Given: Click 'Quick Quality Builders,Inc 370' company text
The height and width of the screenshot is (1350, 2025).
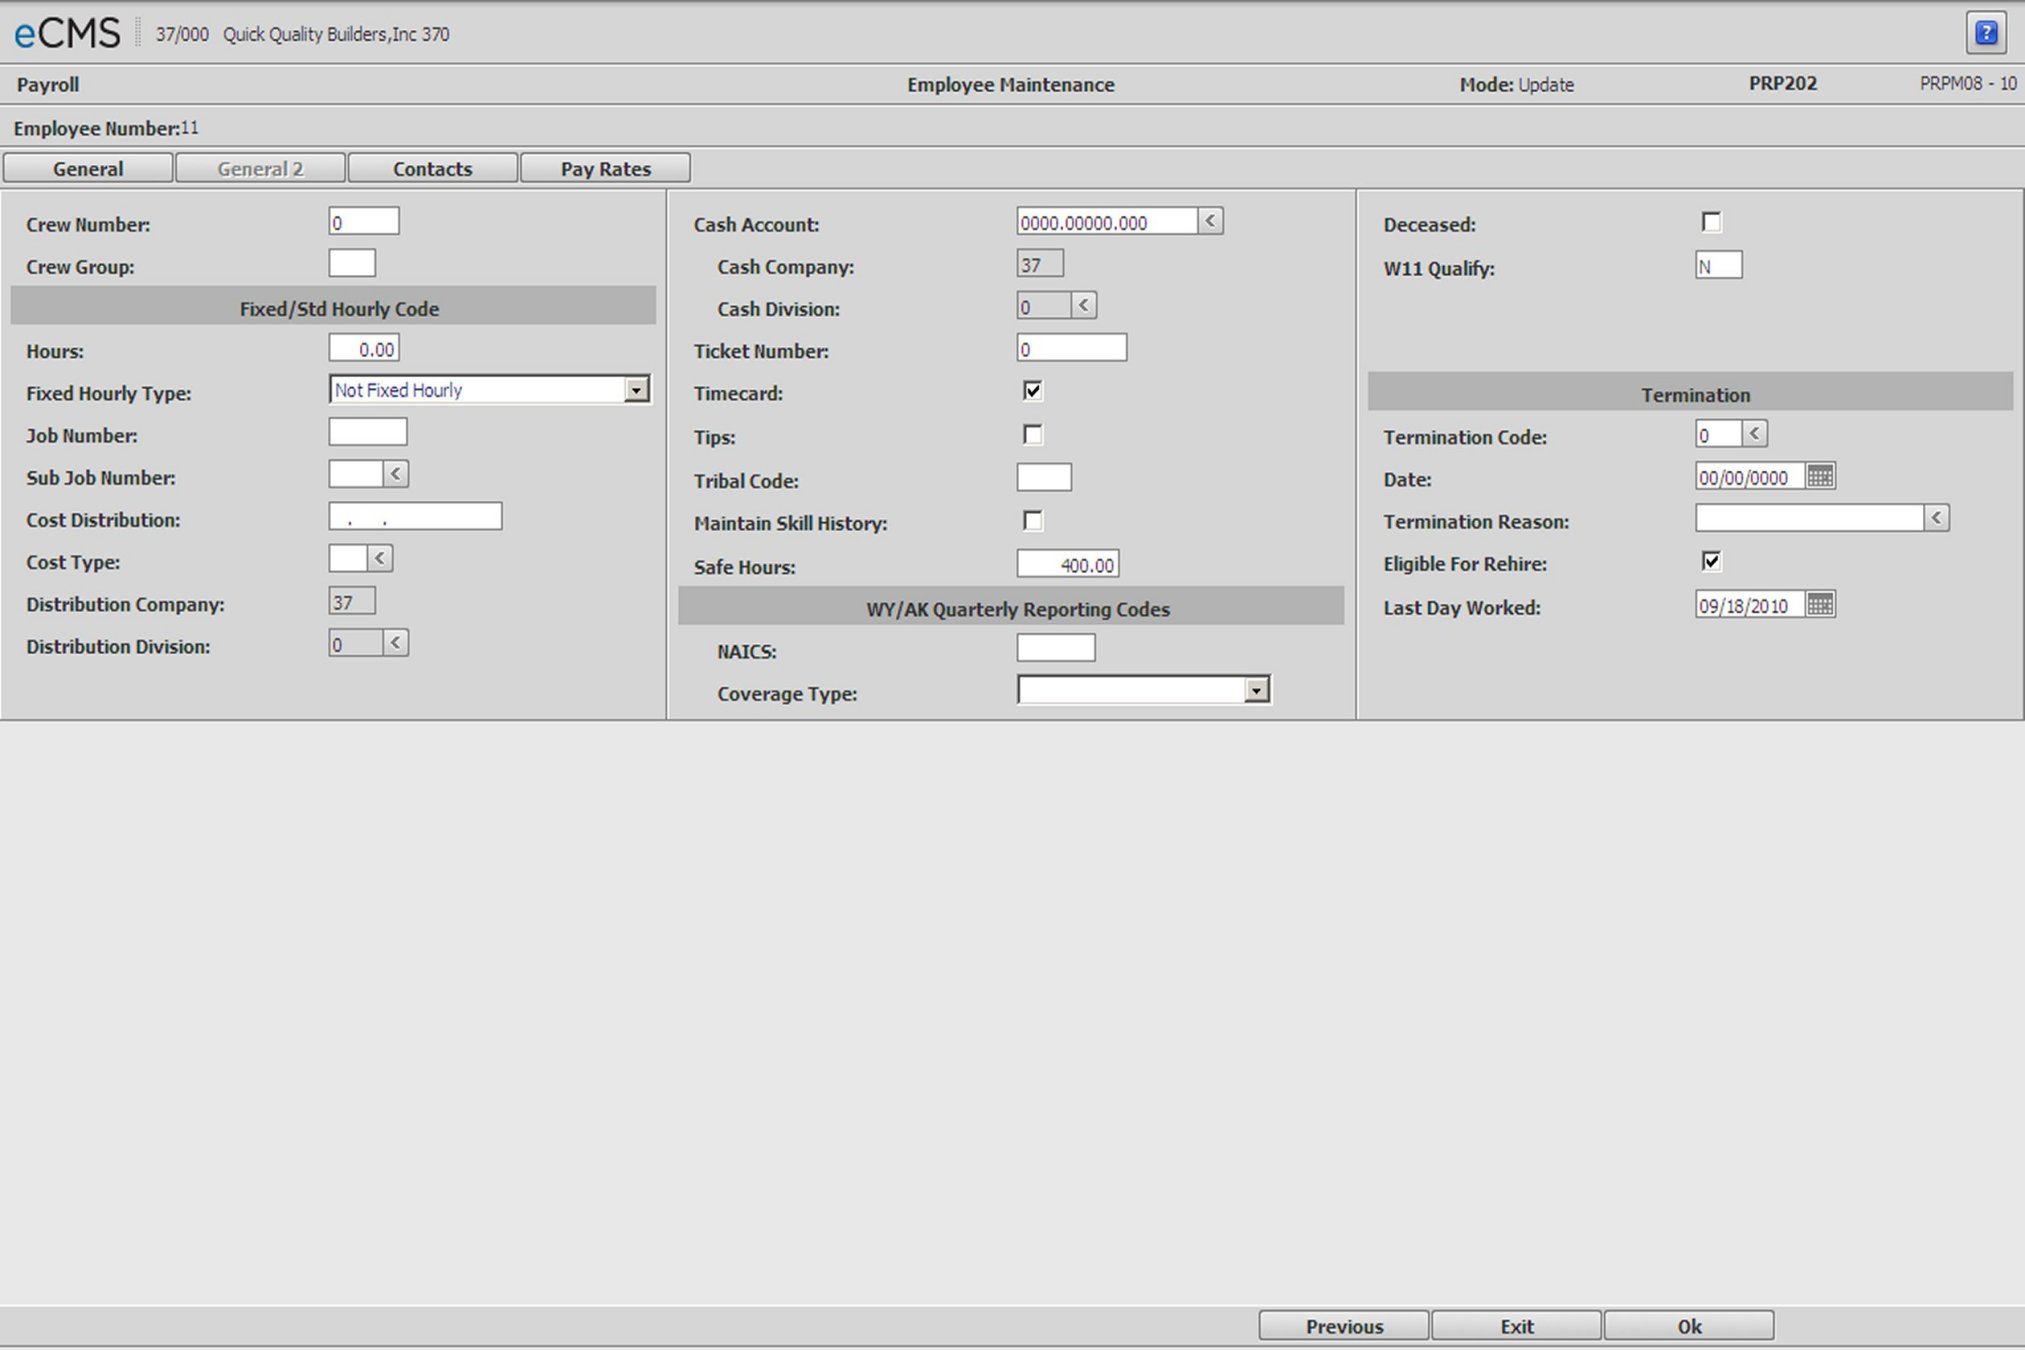Looking at the screenshot, I should [x=336, y=34].
